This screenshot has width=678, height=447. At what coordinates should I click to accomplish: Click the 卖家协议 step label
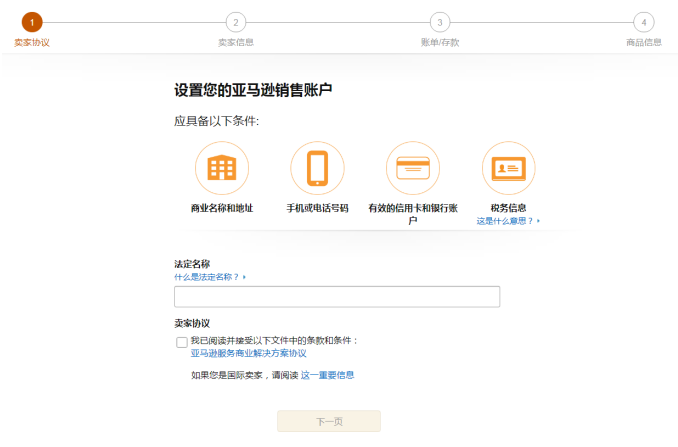point(32,42)
